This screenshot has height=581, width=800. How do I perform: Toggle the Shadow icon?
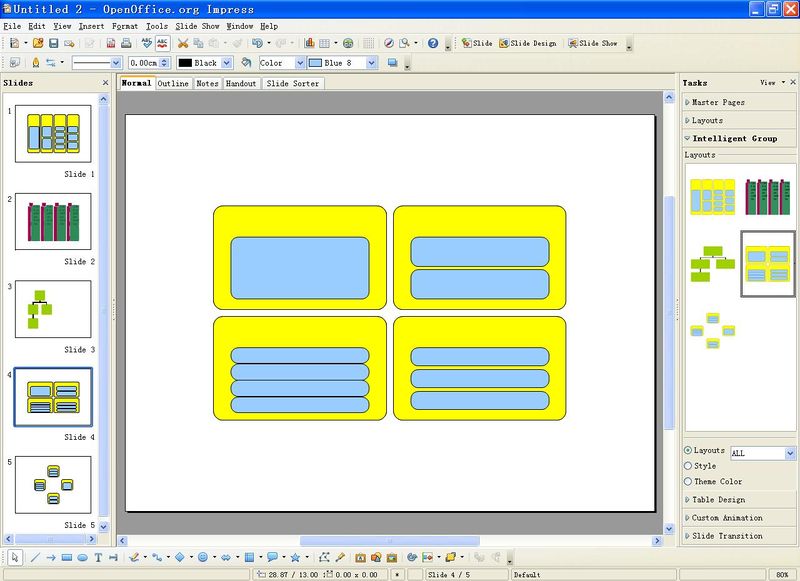392,62
